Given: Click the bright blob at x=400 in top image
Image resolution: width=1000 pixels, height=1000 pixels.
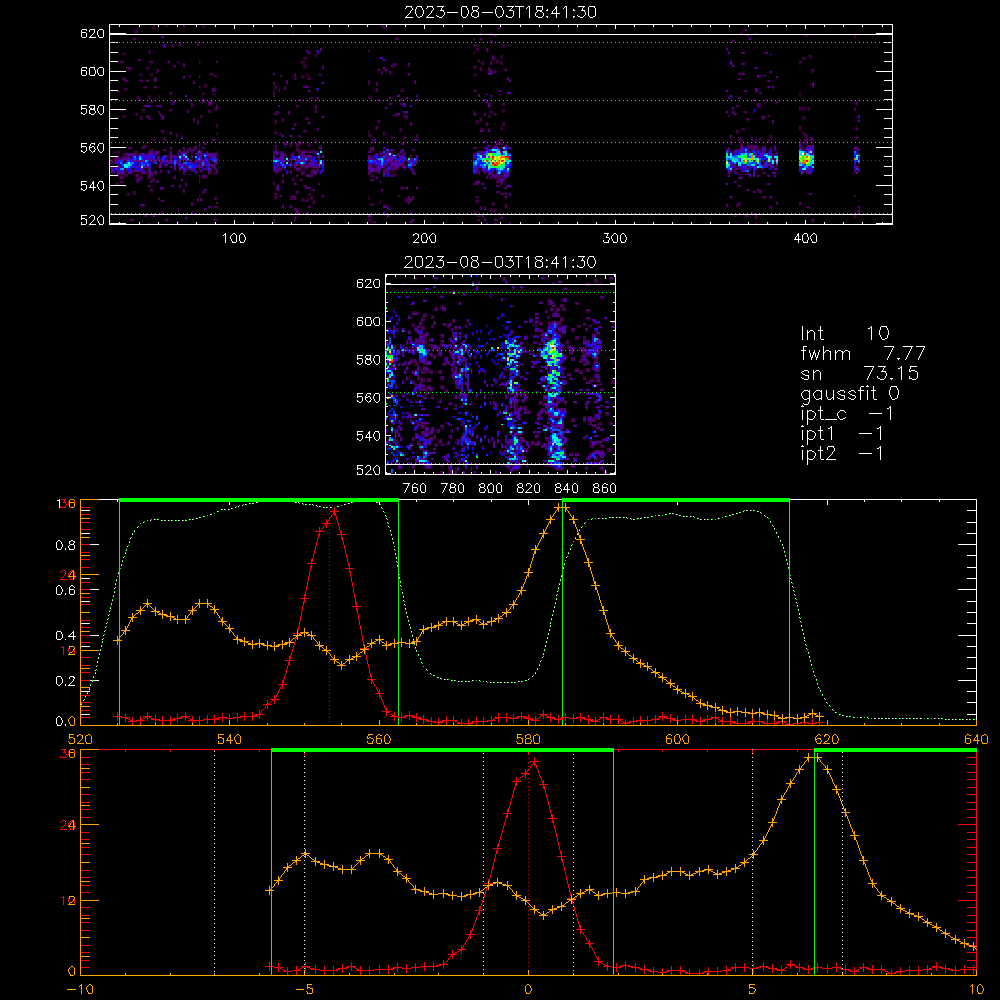Looking at the screenshot, I should 807,159.
